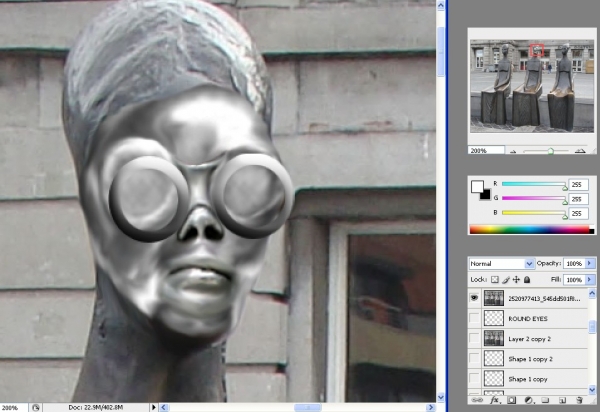Lock all layer attributes
This screenshot has height=412, width=600.
(527, 280)
